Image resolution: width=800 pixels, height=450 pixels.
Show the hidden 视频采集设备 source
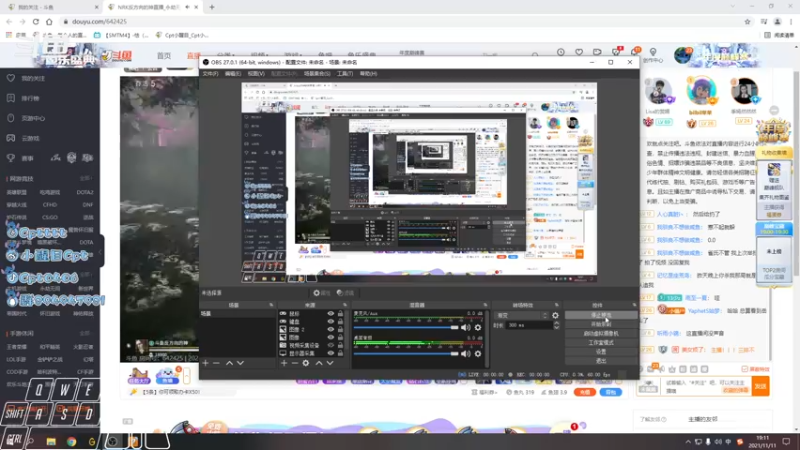(x=331, y=345)
